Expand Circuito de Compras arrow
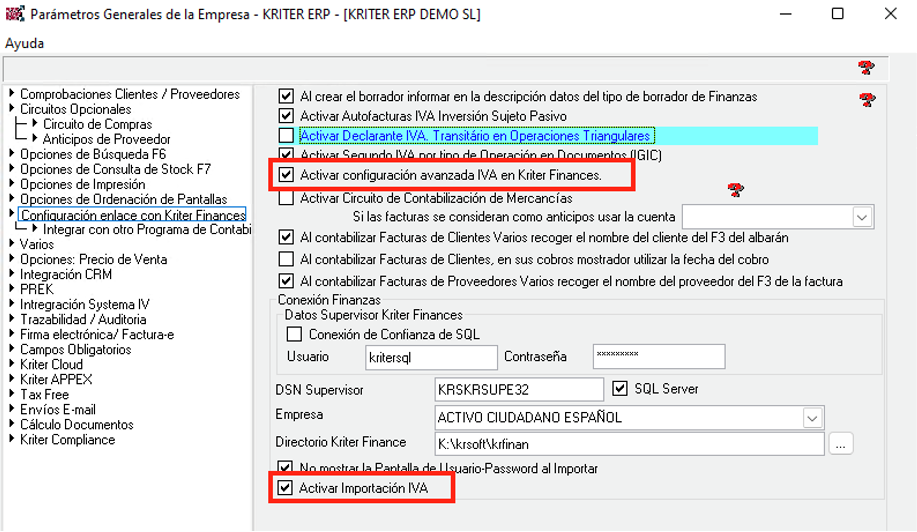Viewport: 917px width, 532px height. [x=35, y=123]
